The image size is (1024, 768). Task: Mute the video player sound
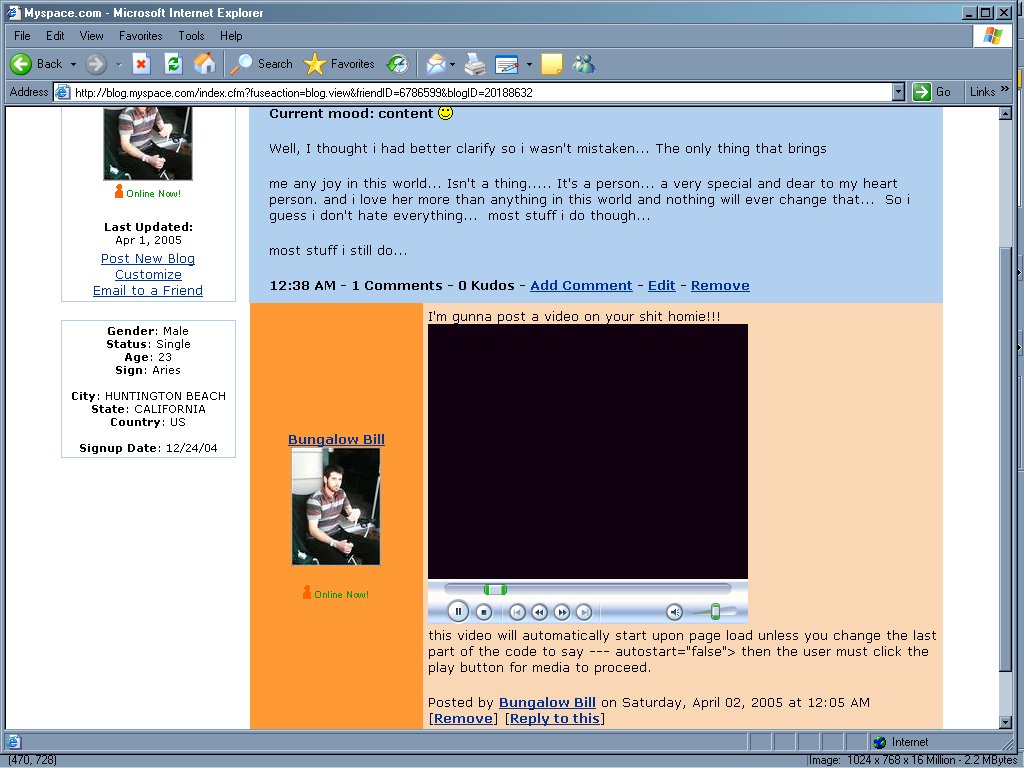click(675, 612)
